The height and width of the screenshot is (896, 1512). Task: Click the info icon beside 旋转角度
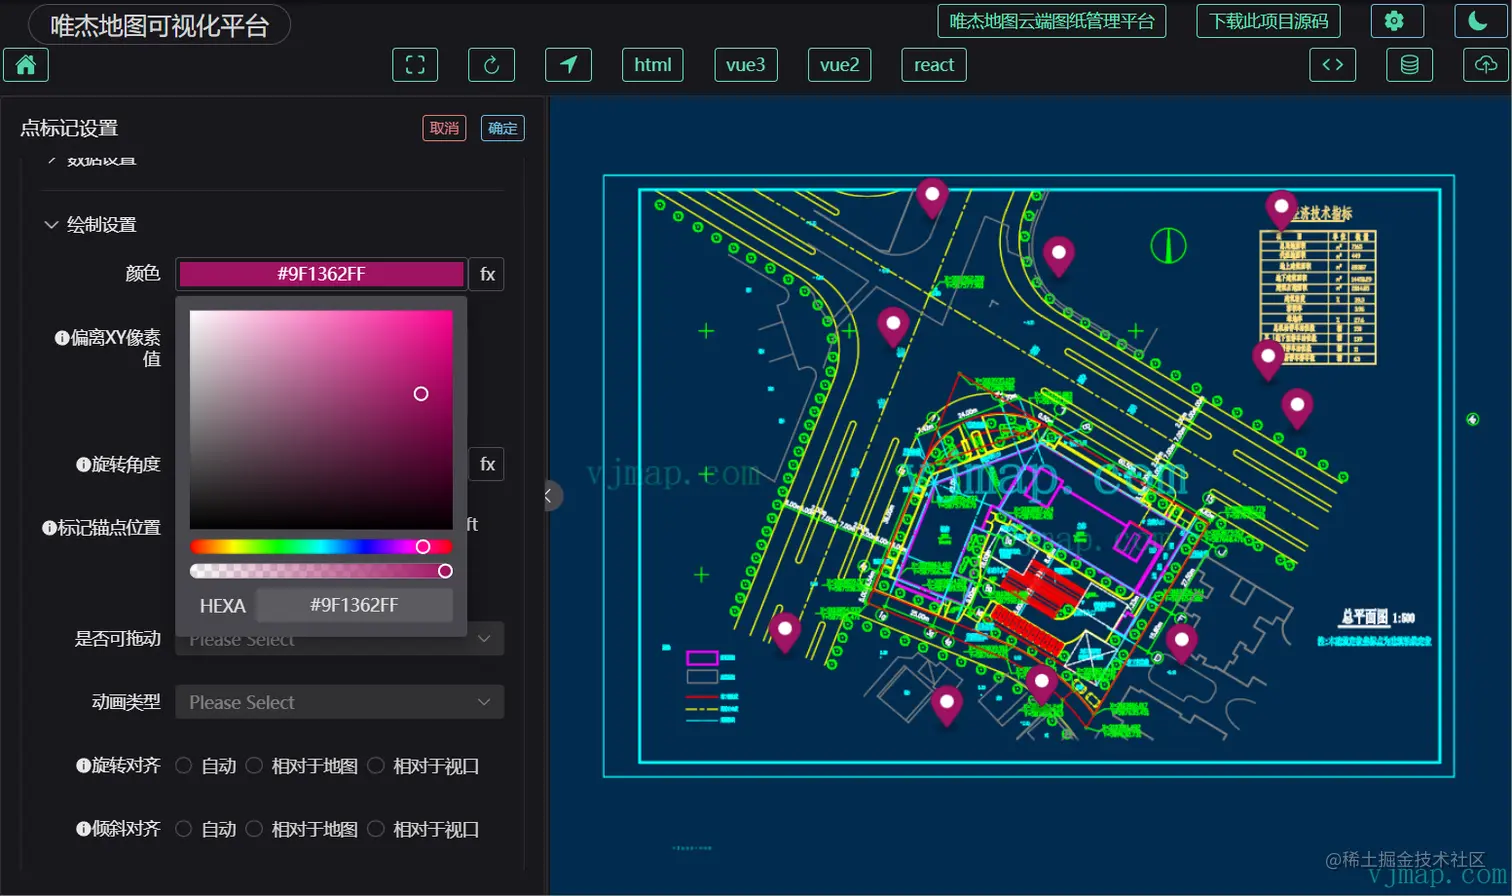(83, 465)
